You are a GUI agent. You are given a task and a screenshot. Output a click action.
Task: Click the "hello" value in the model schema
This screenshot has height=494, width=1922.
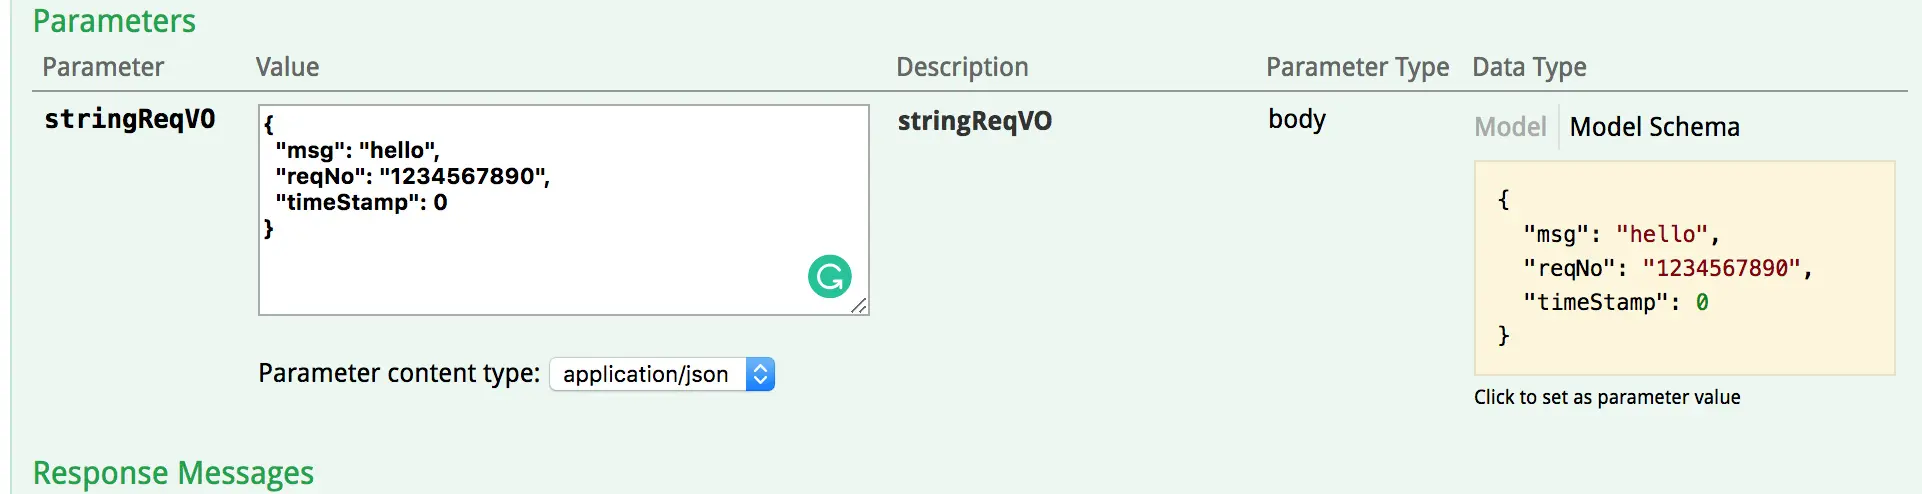(x=1662, y=234)
